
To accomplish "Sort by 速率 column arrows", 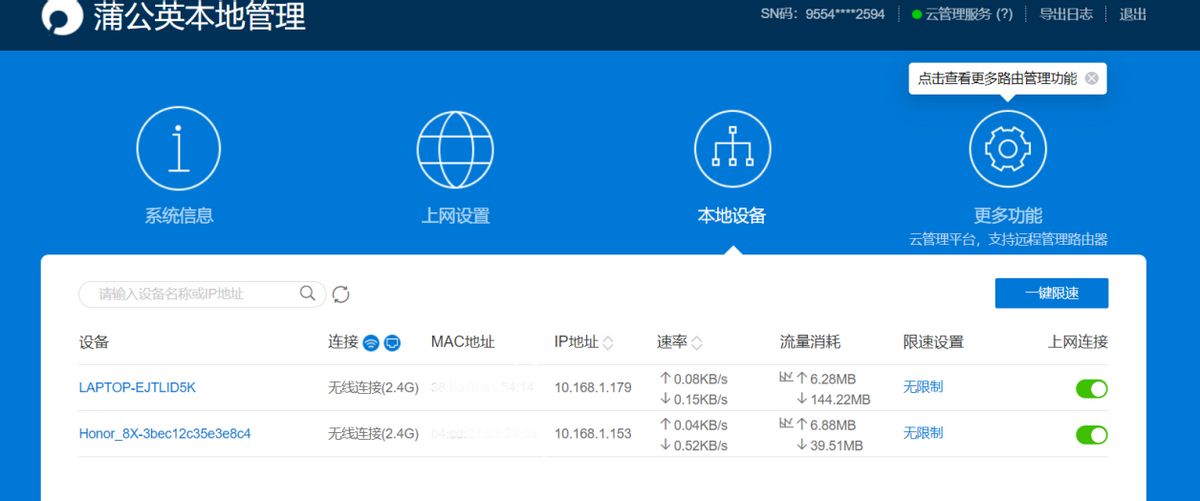I will tap(697, 343).
